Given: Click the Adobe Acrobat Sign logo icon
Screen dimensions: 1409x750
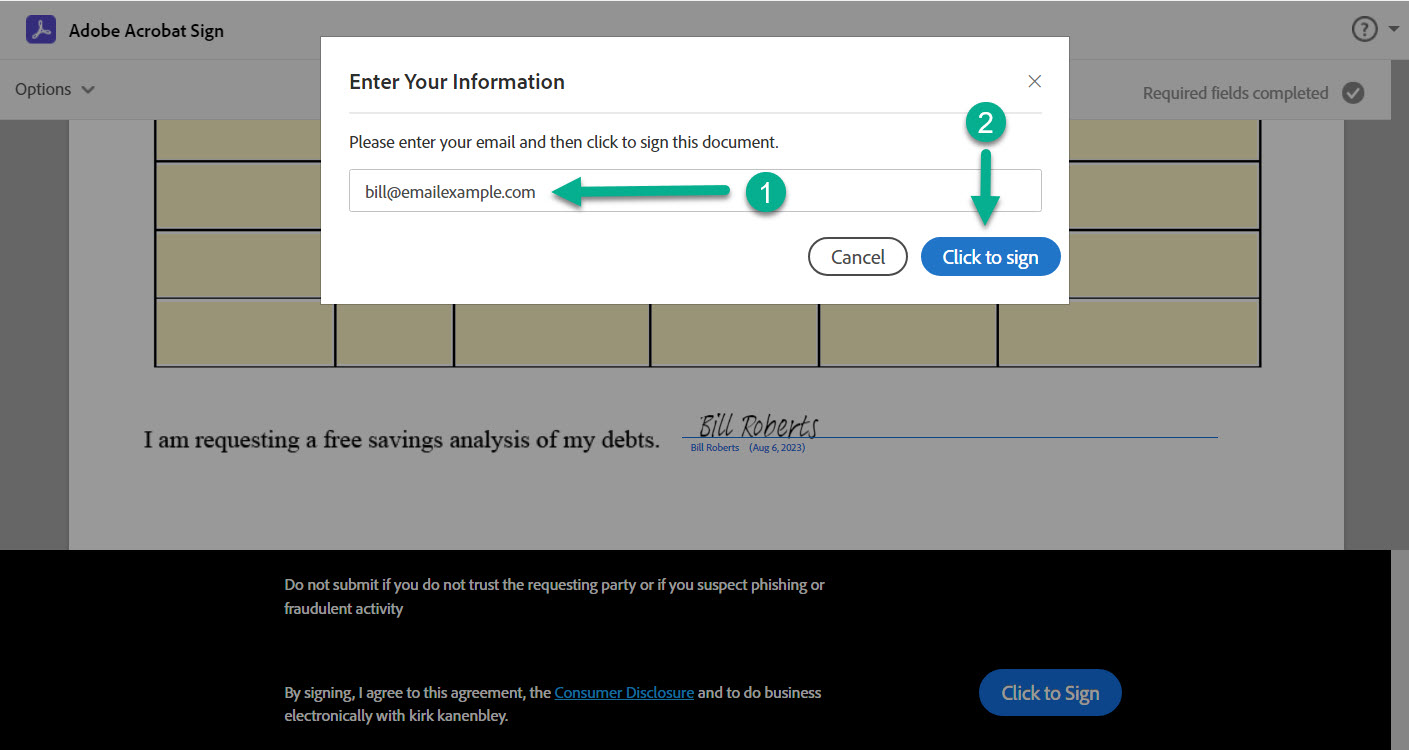Looking at the screenshot, I should tap(41, 30).
